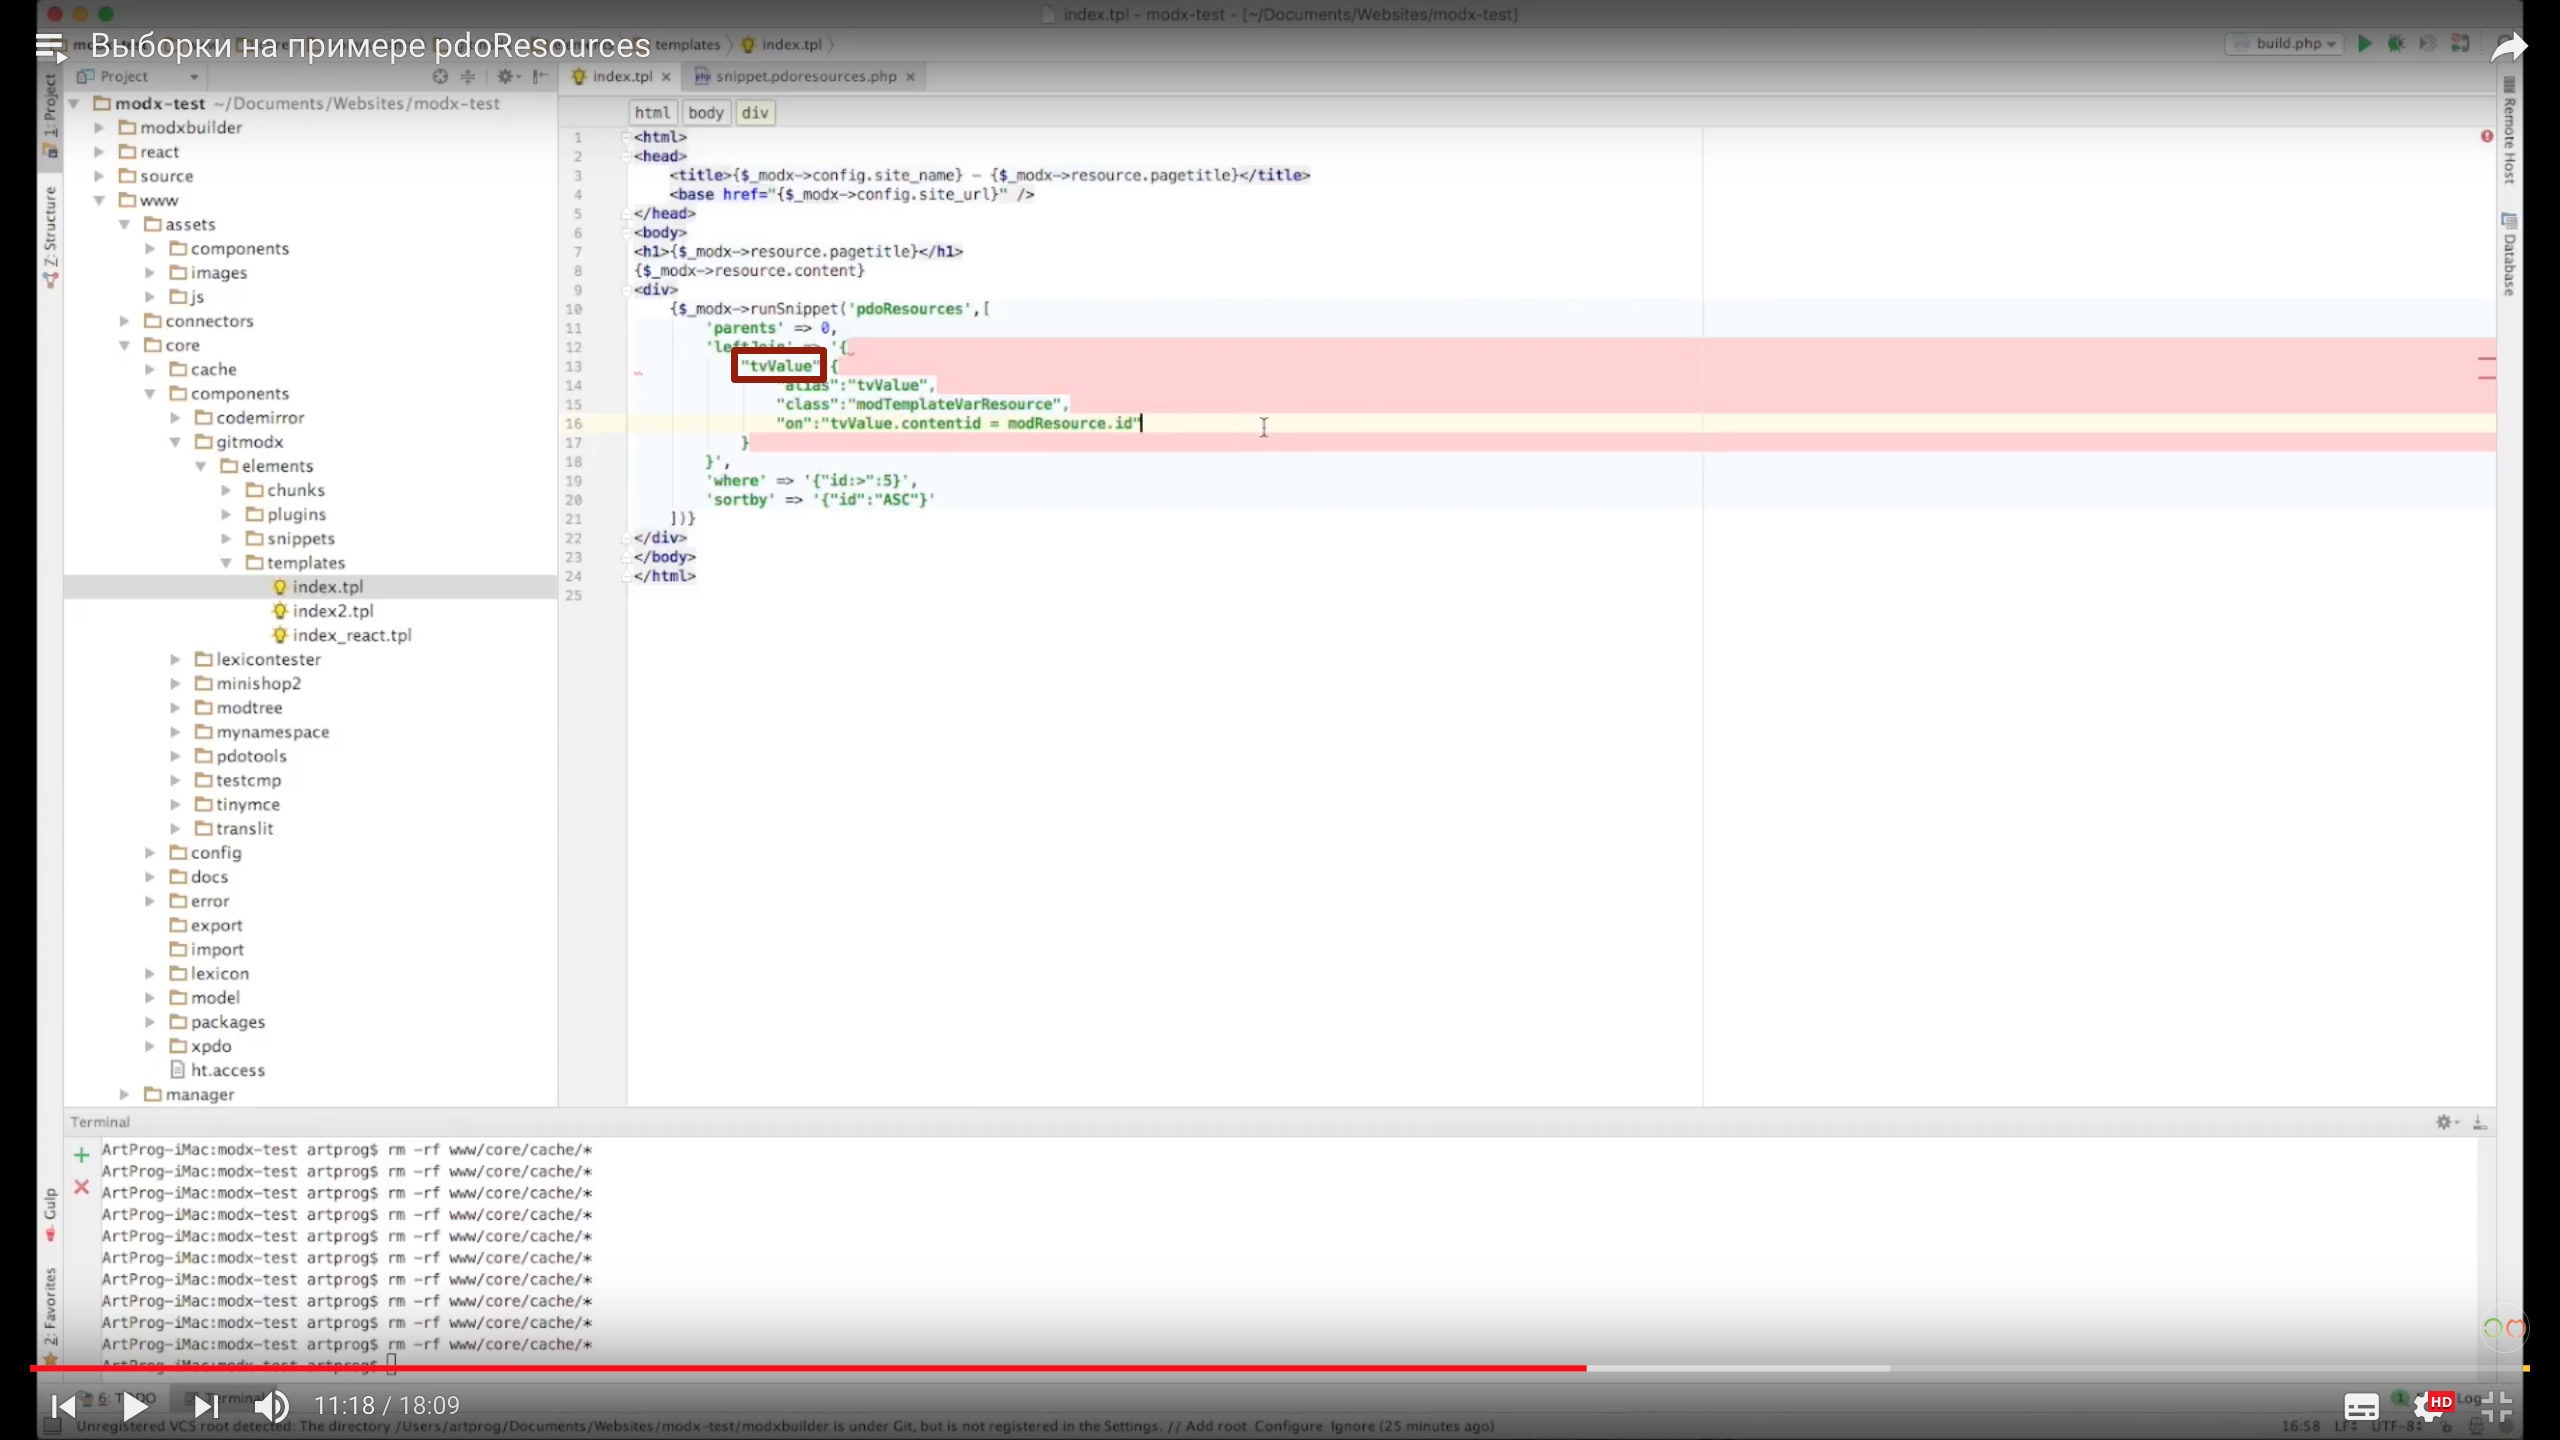Run the build.php configuration
The width and height of the screenshot is (2560, 1440).
coord(2365,44)
